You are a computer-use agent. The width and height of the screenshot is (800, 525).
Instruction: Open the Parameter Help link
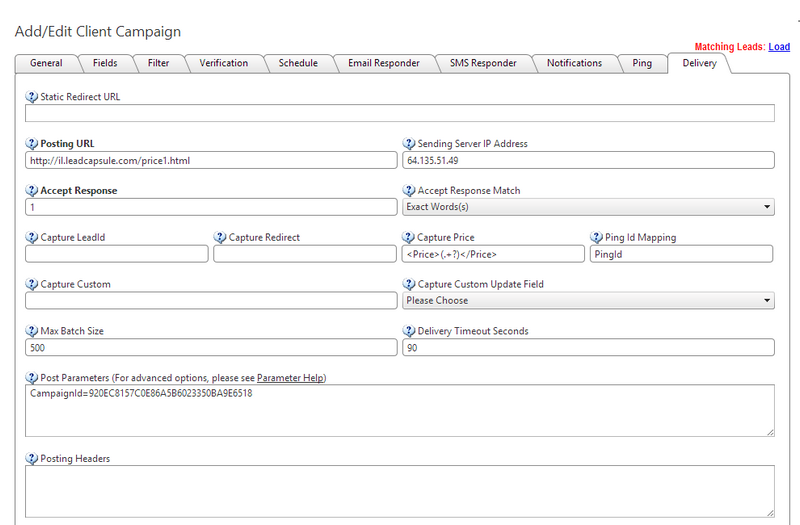(290, 378)
